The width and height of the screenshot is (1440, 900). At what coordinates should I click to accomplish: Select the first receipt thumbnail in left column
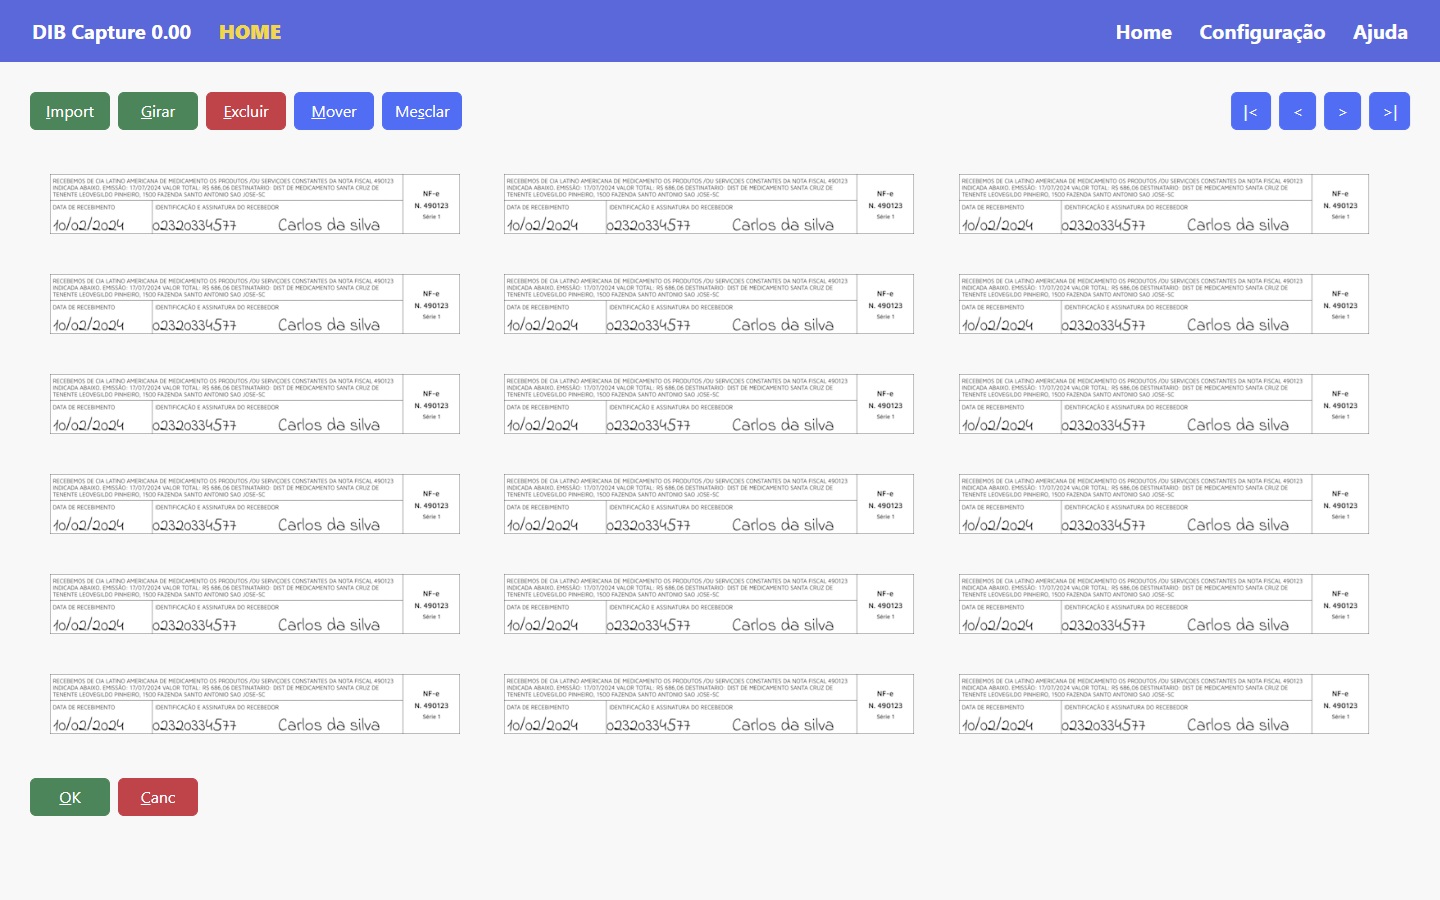[x=255, y=204]
